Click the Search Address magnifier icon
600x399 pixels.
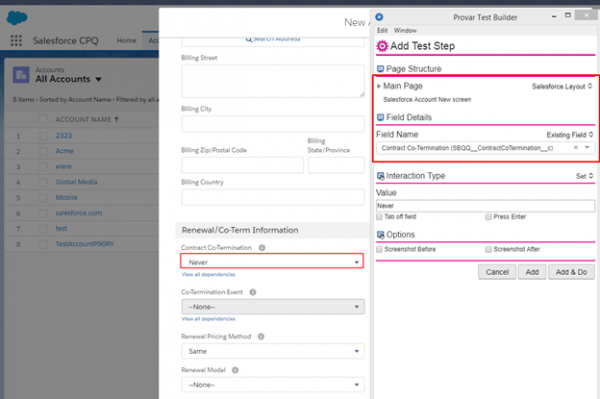pyautogui.click(x=249, y=39)
